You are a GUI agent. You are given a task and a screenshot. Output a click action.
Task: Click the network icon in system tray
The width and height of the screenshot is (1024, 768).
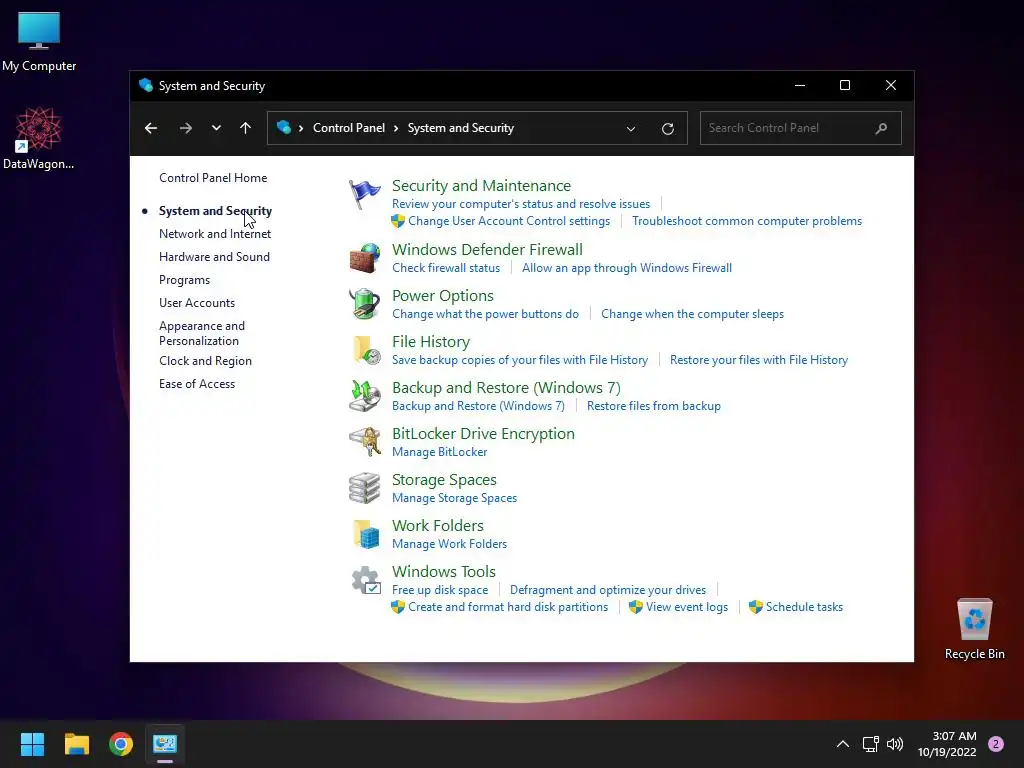(871, 744)
